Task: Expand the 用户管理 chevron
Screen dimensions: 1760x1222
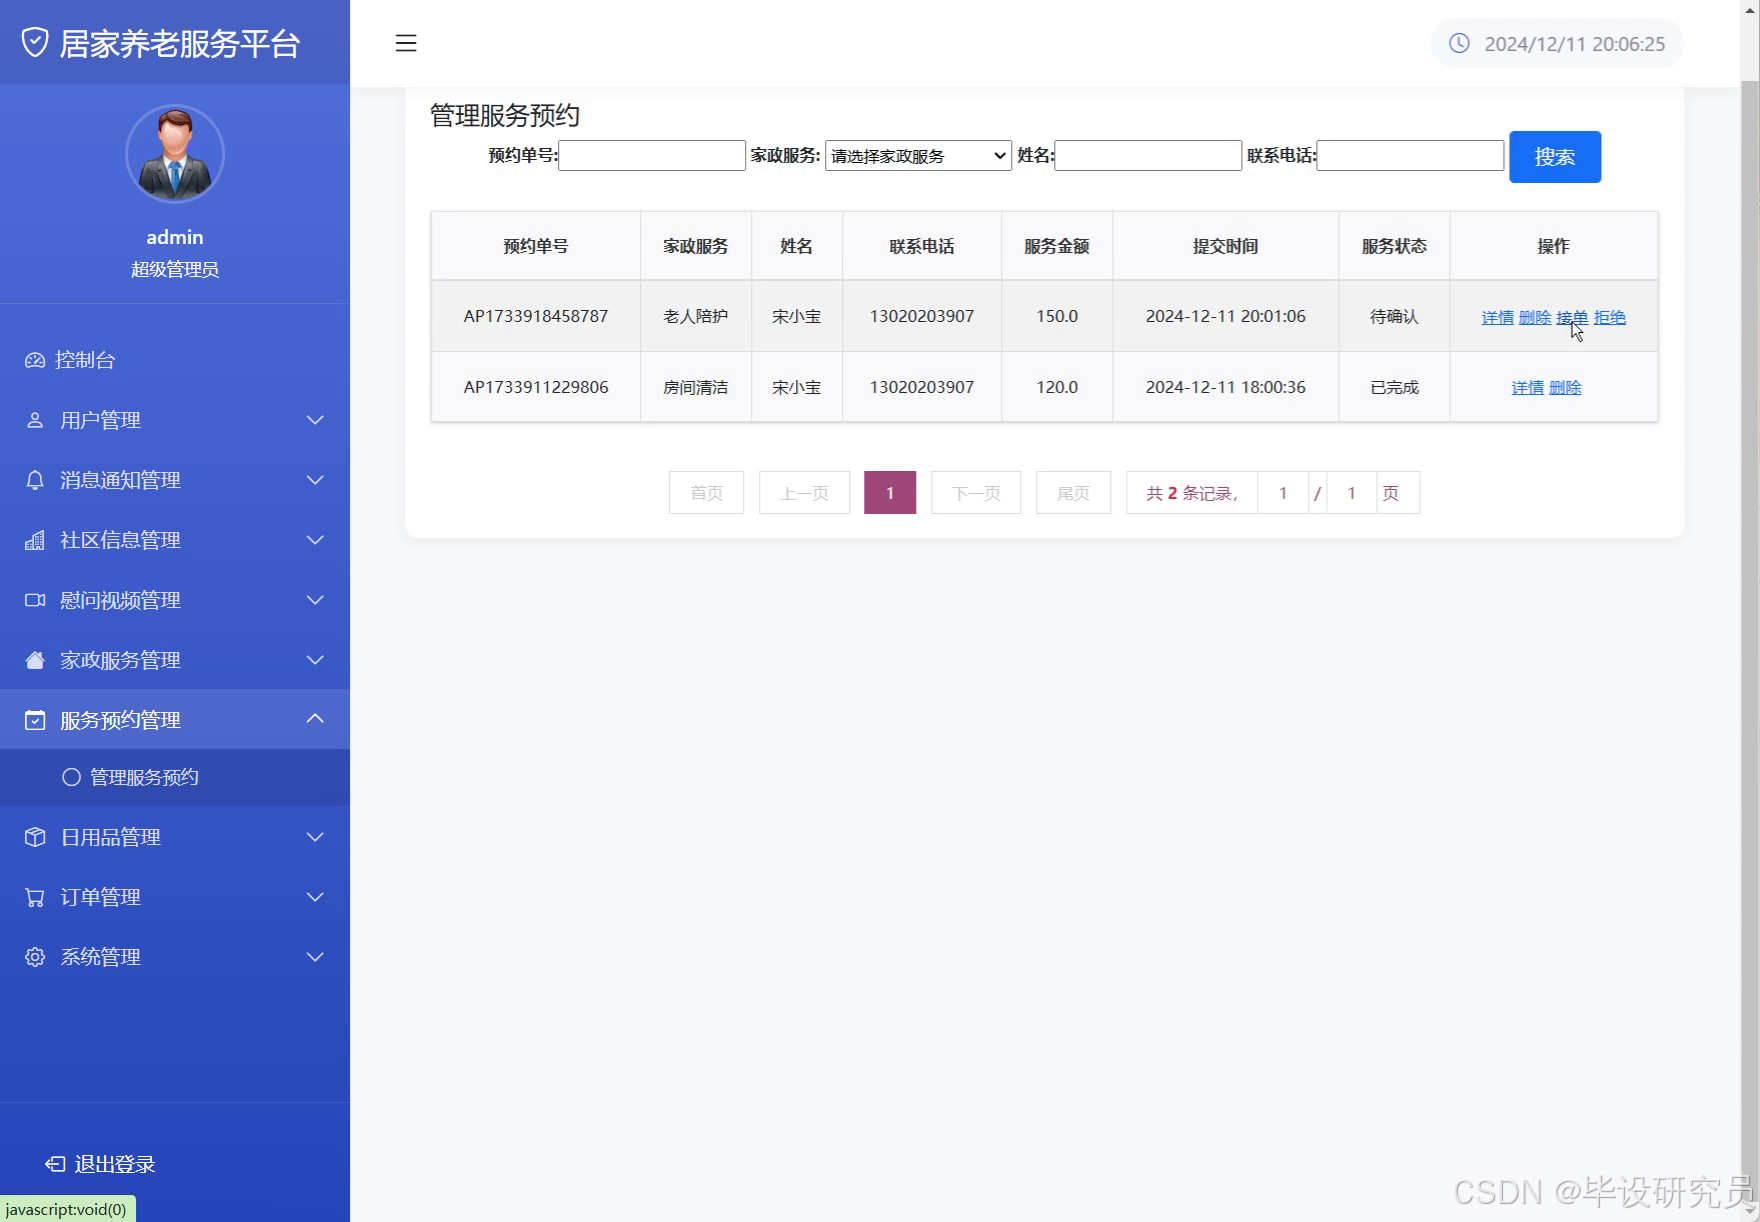Action: coord(315,420)
